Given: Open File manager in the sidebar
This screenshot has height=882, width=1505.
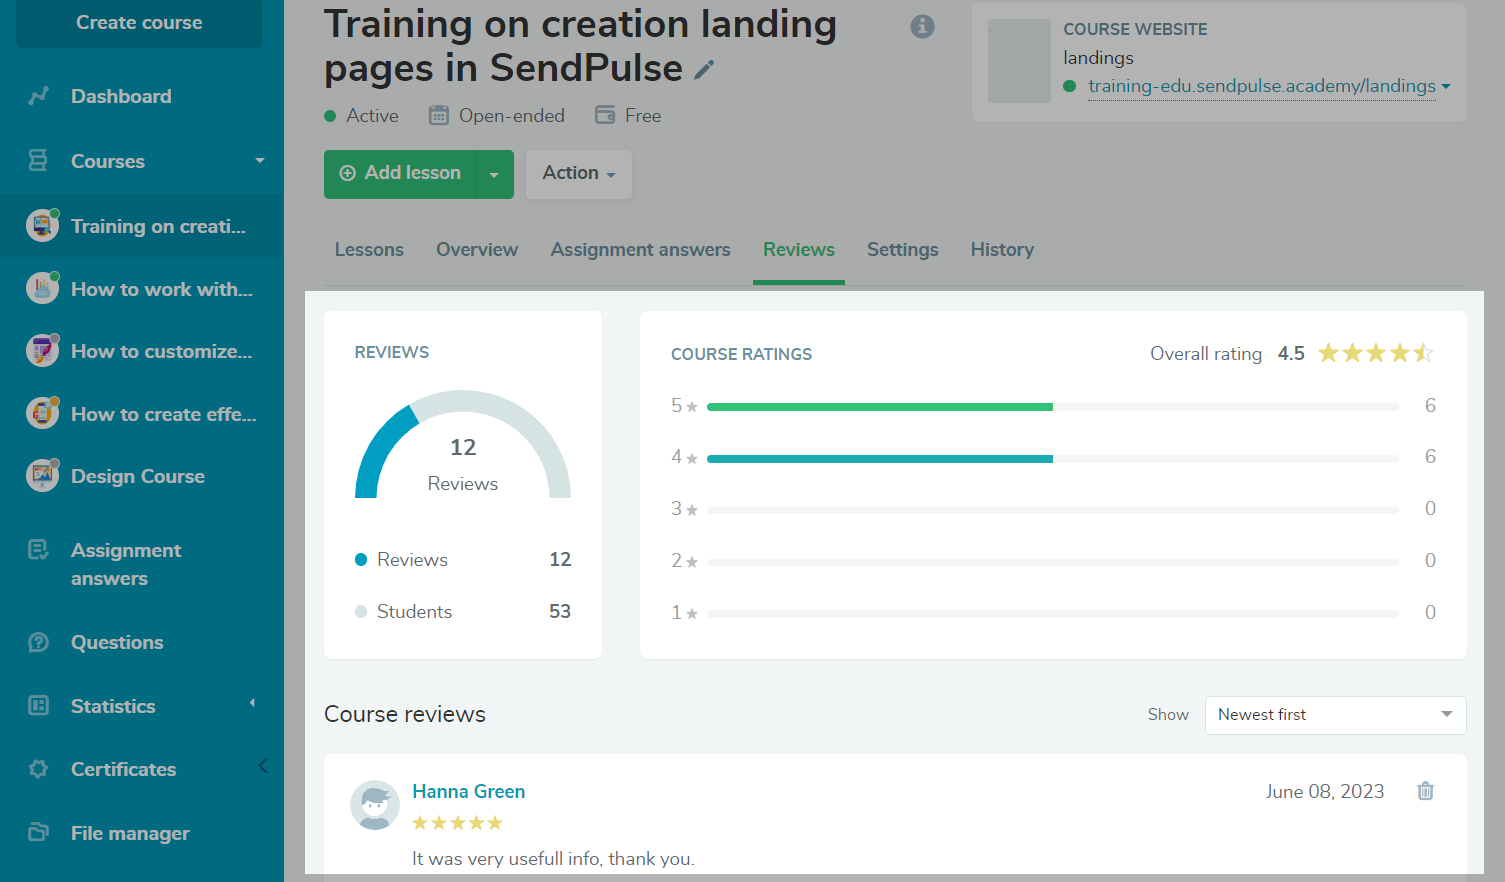Looking at the screenshot, I should pos(130,833).
